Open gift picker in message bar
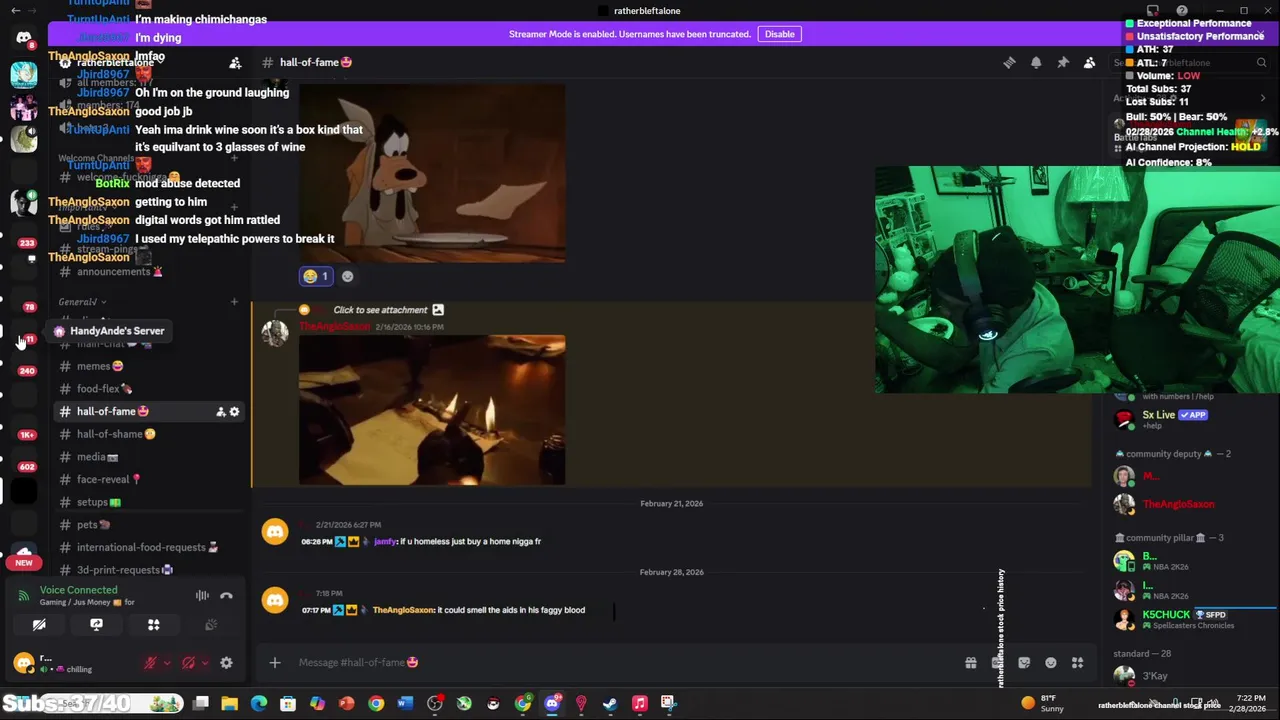The height and width of the screenshot is (720, 1280). [971, 663]
